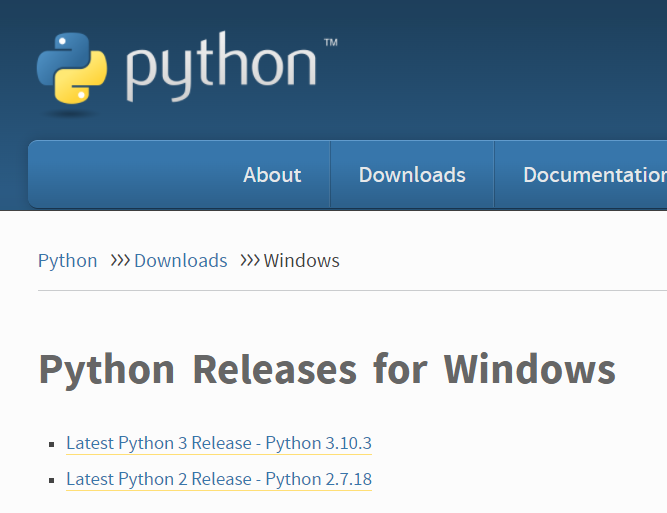Open the Documentation menu
Viewport: 667px width, 513px height.
pos(595,175)
